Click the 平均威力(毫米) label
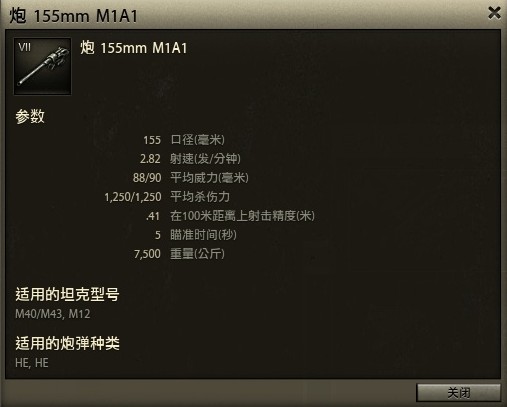This screenshot has height=407, width=507. tap(209, 178)
